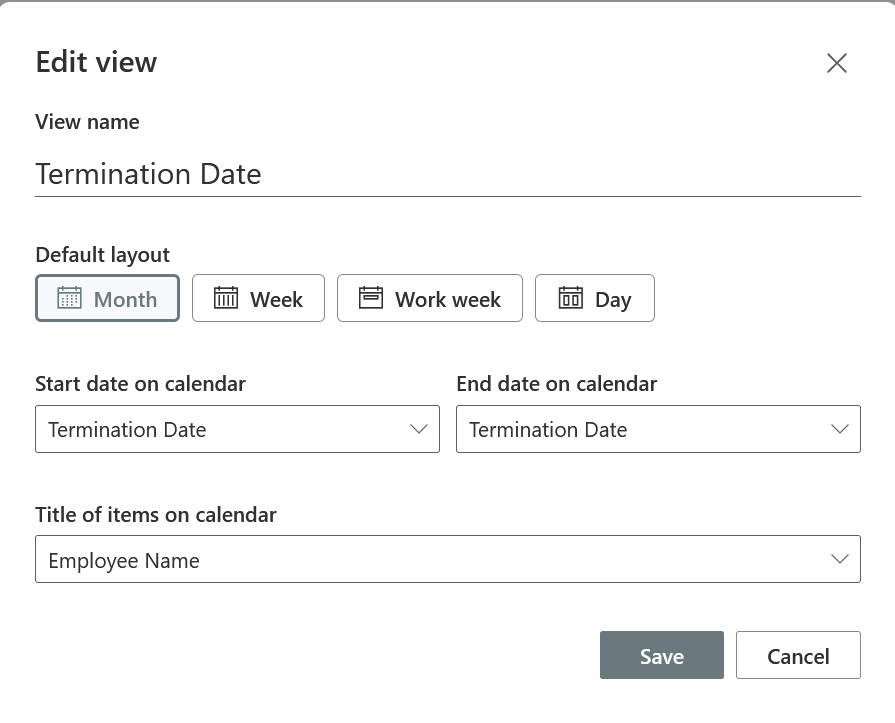Choose Work week as the layout
The image size is (895, 723).
coord(429,297)
